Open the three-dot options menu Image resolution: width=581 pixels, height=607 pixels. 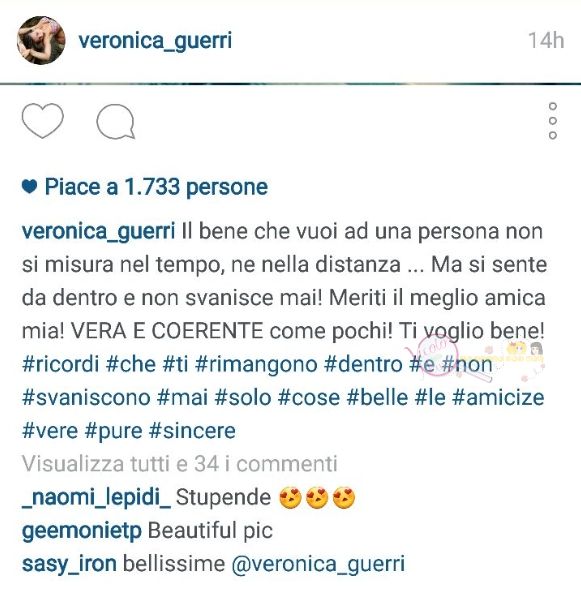point(553,121)
